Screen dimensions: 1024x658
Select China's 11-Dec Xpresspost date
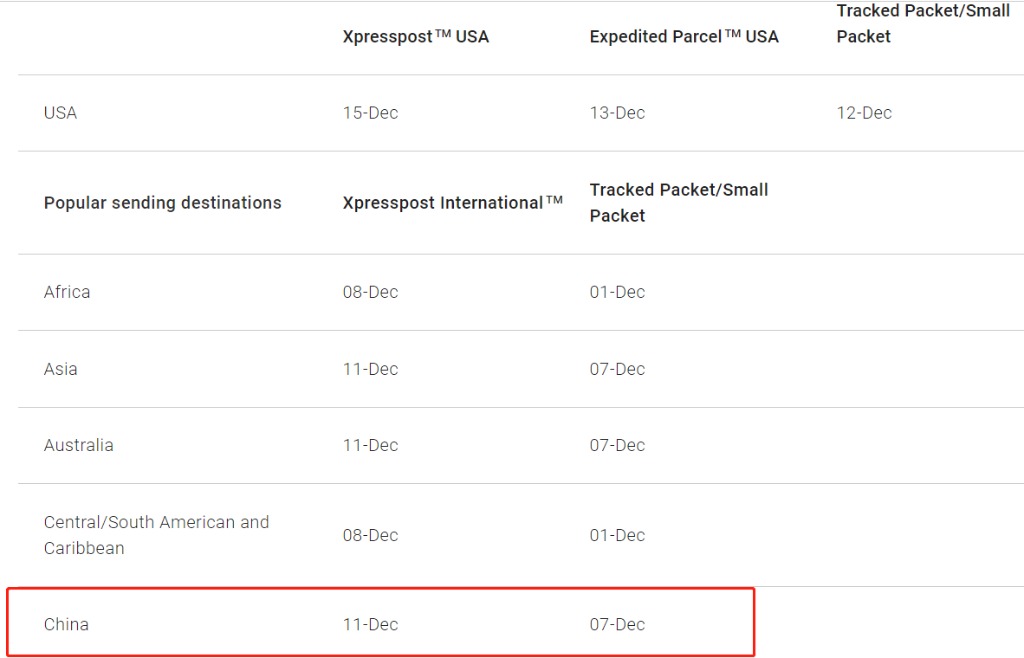pyautogui.click(x=370, y=624)
